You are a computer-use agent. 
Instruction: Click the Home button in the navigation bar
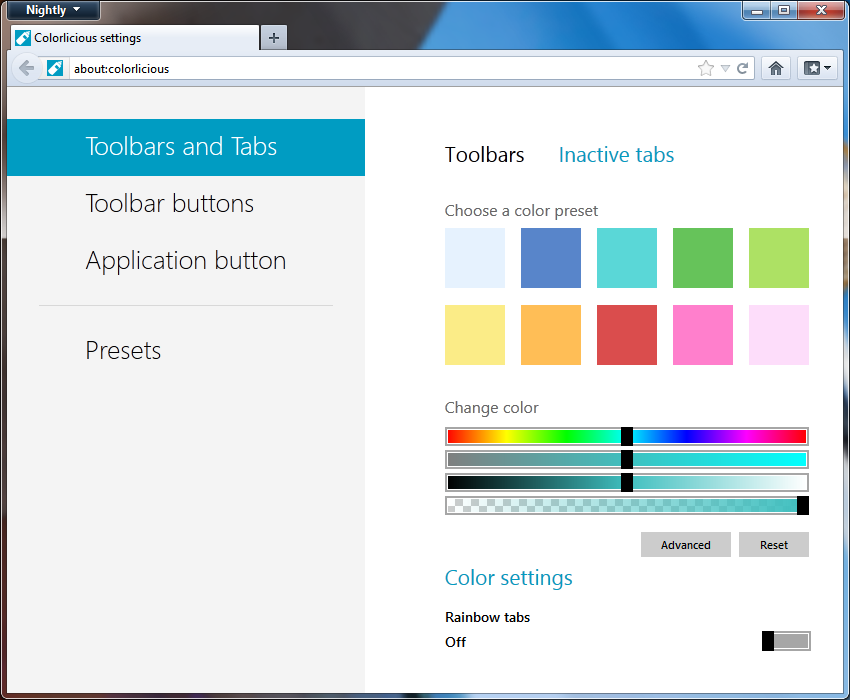point(775,69)
